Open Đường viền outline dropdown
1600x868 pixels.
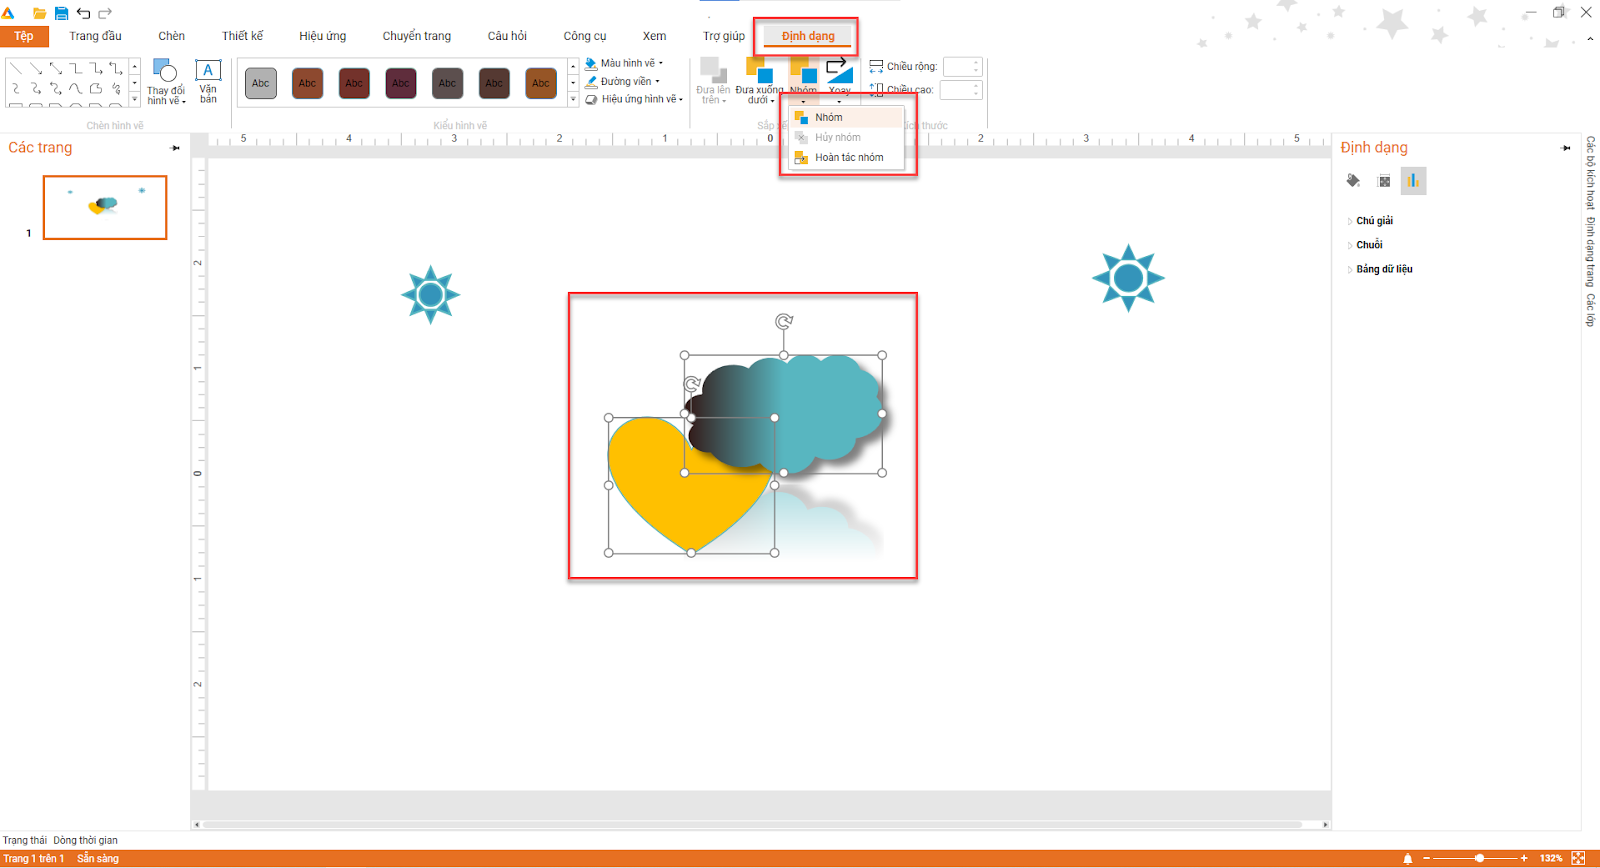click(622, 81)
